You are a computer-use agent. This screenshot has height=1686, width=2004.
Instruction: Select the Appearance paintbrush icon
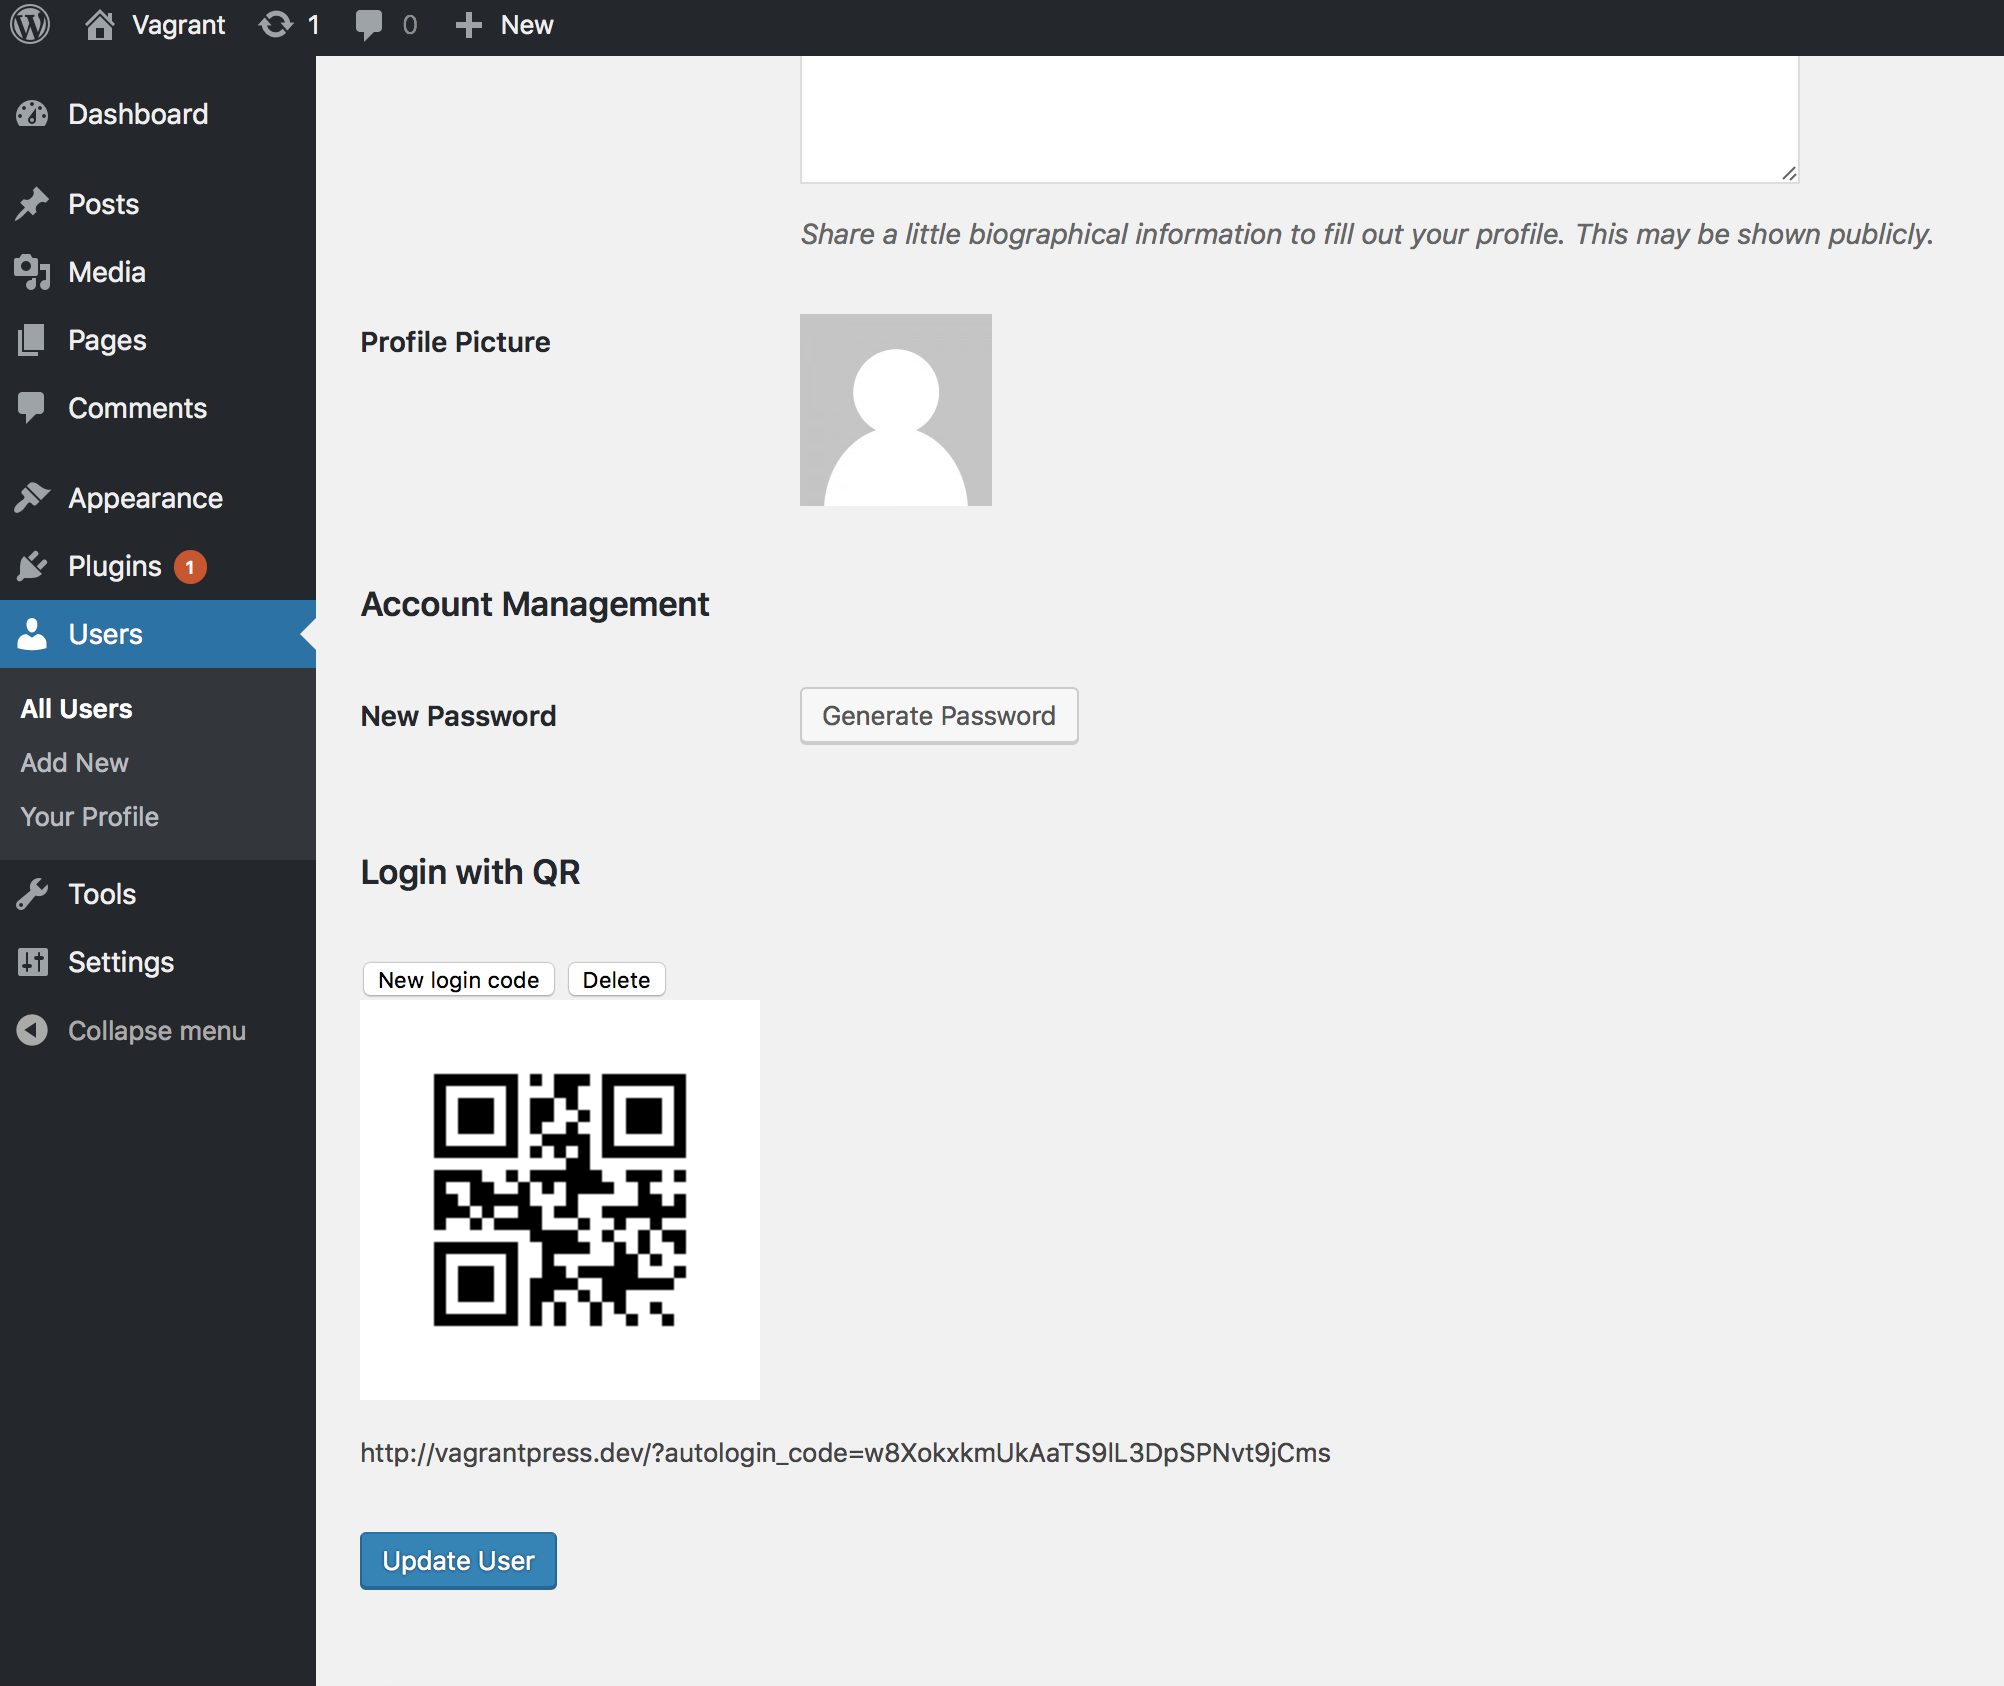coord(33,497)
